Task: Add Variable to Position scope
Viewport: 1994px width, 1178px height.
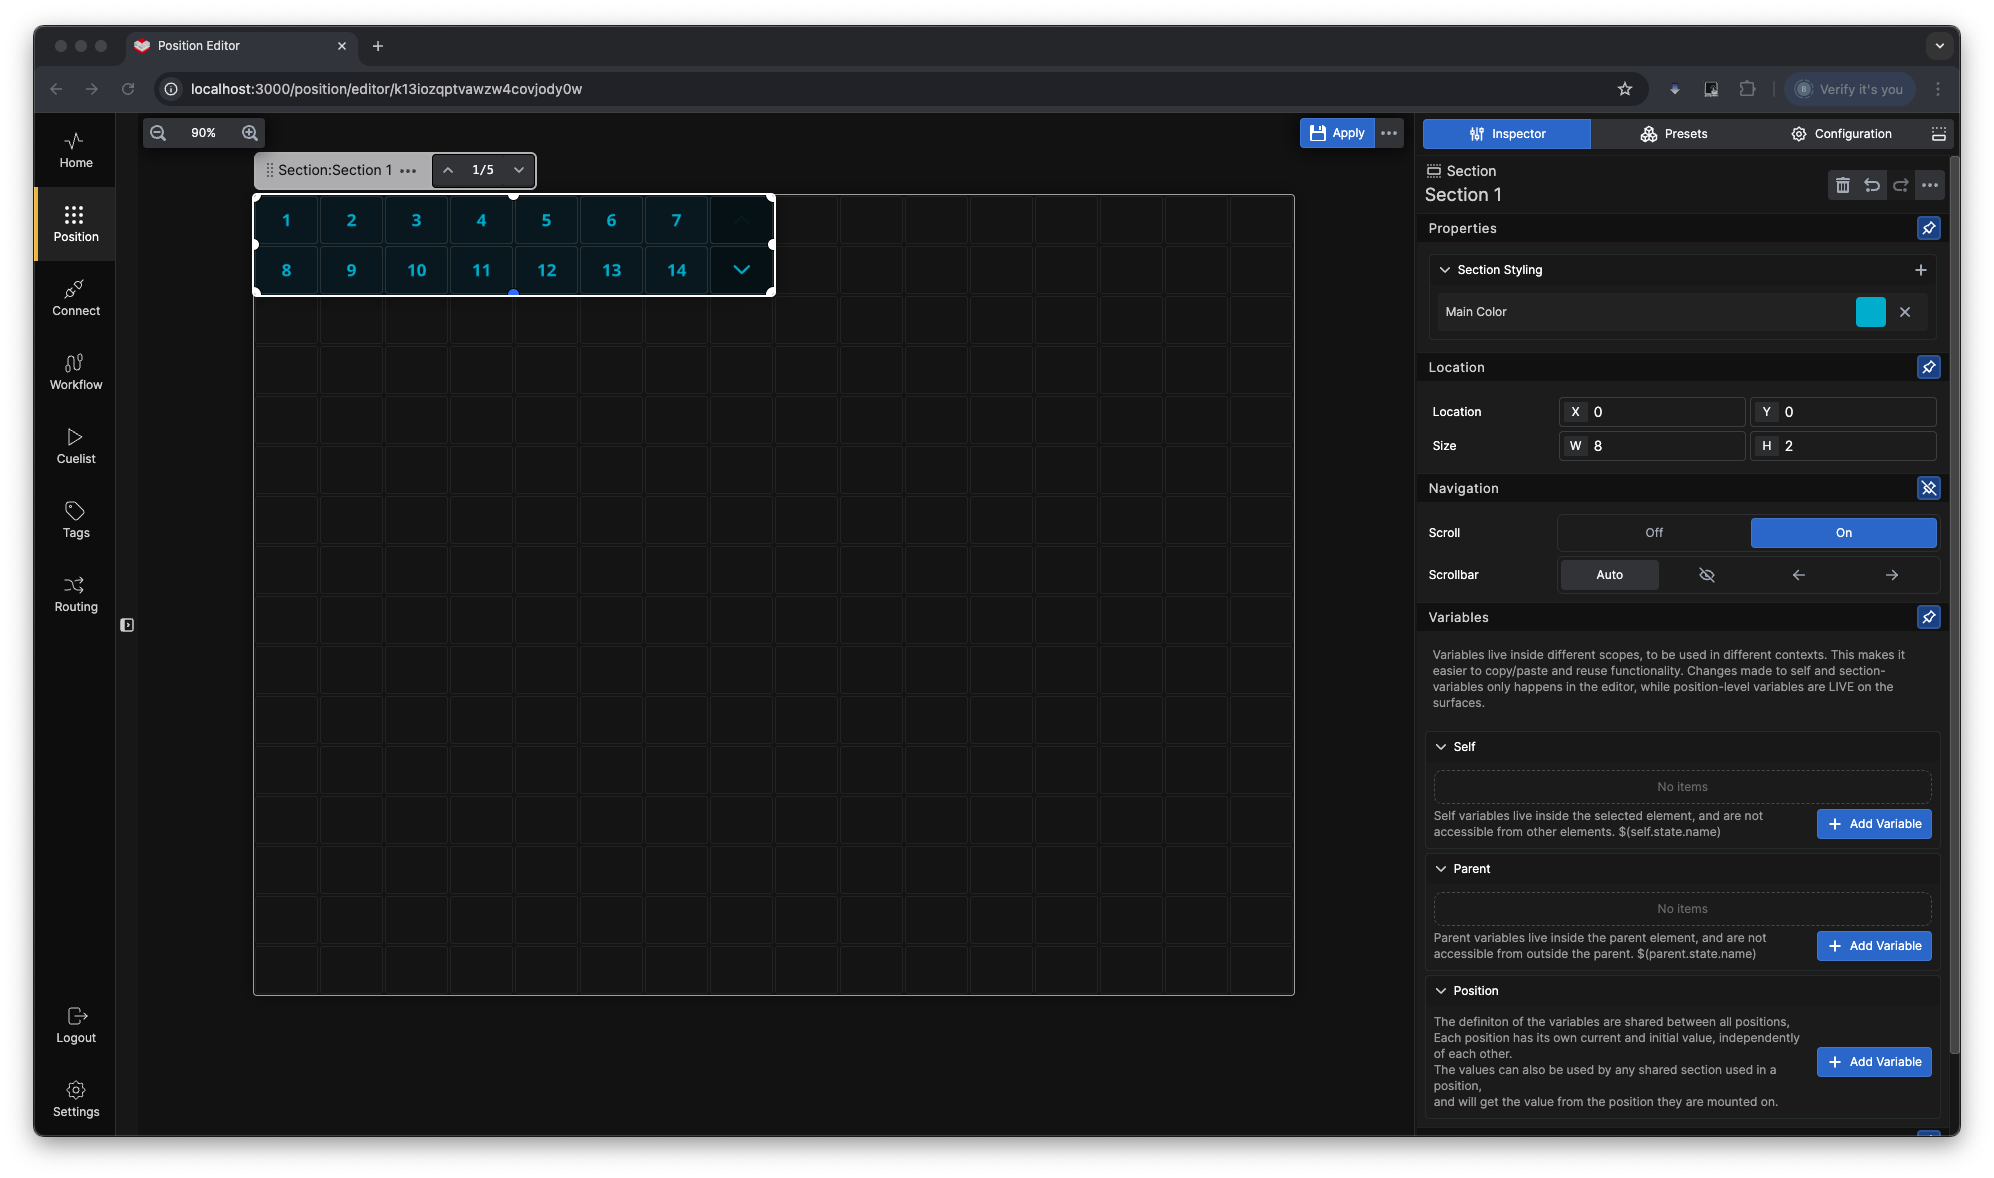Action: point(1873,1062)
